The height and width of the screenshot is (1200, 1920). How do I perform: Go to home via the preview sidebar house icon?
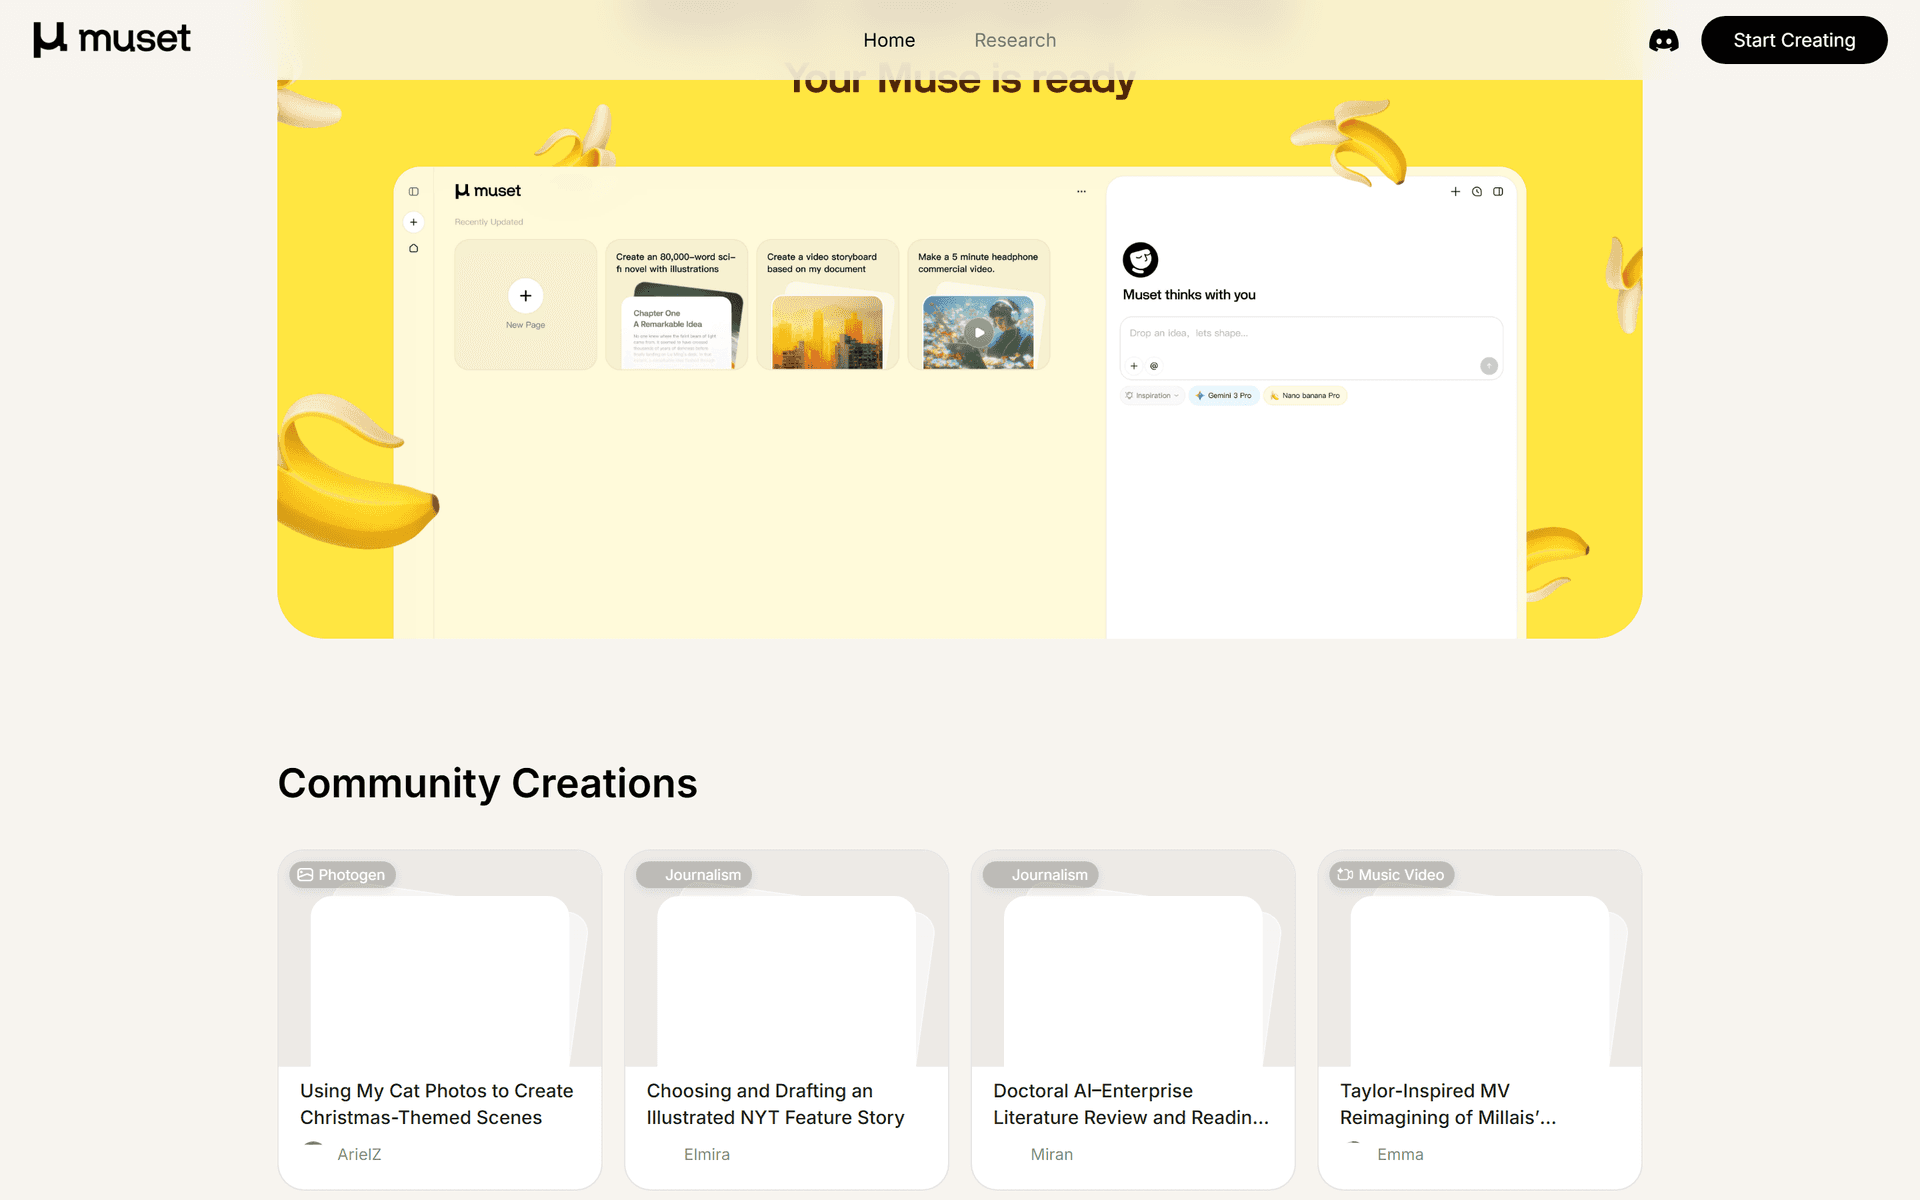tap(414, 248)
